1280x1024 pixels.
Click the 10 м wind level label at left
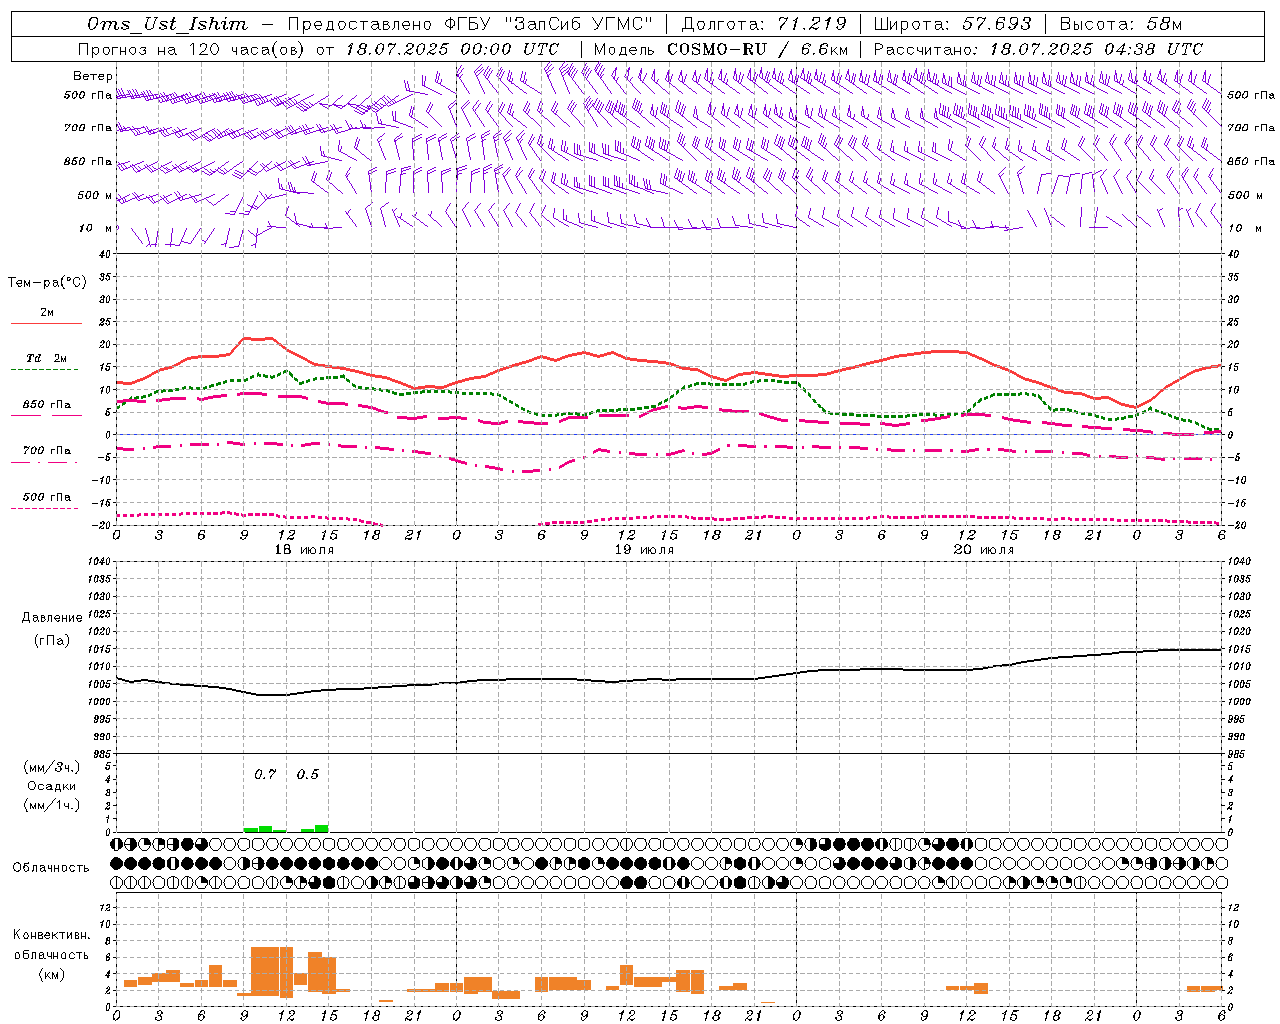click(96, 229)
